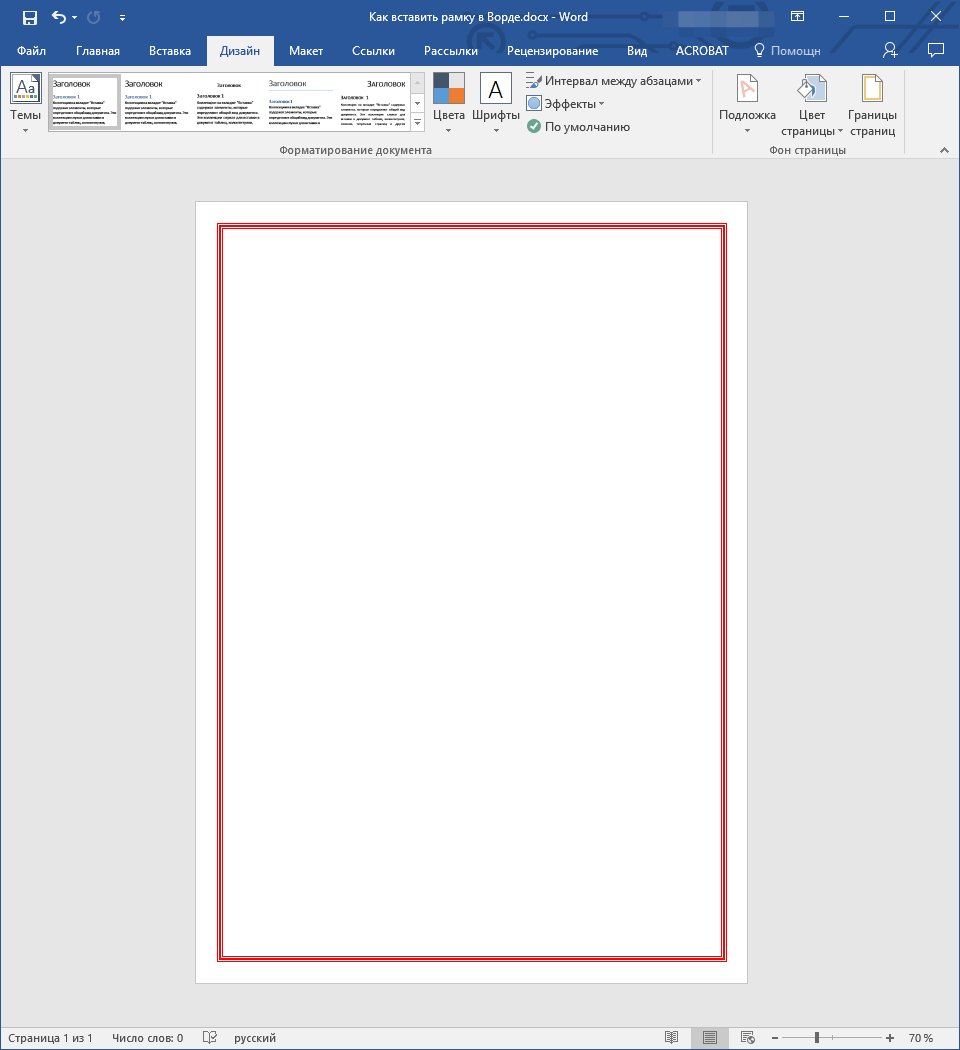Open the Ссылки tab
Viewport: 960px width, 1050px height.
coord(374,51)
